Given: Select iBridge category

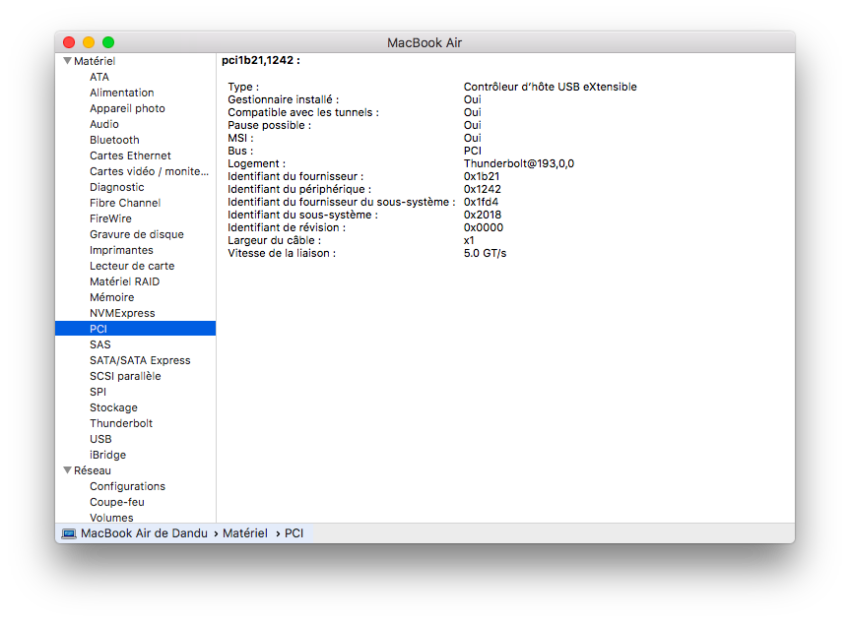Looking at the screenshot, I should coord(108,454).
